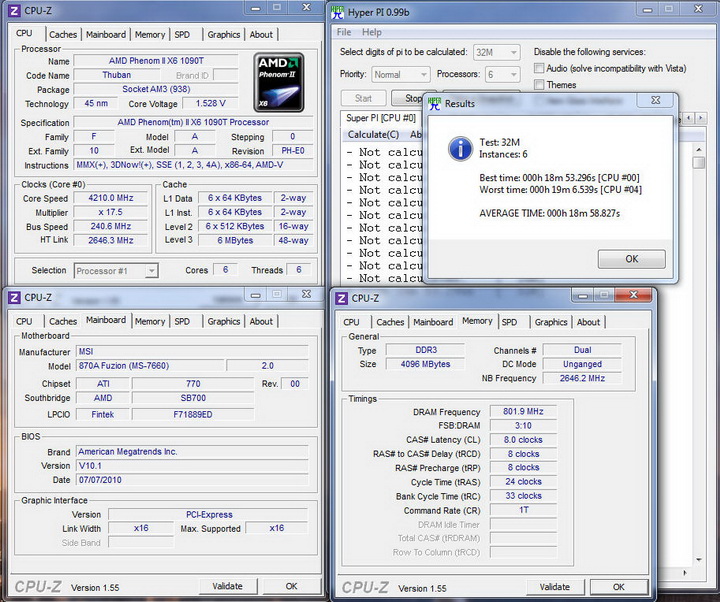Click the Stop button in Hyper PI
720x602 pixels.
pyautogui.click(x=413, y=98)
